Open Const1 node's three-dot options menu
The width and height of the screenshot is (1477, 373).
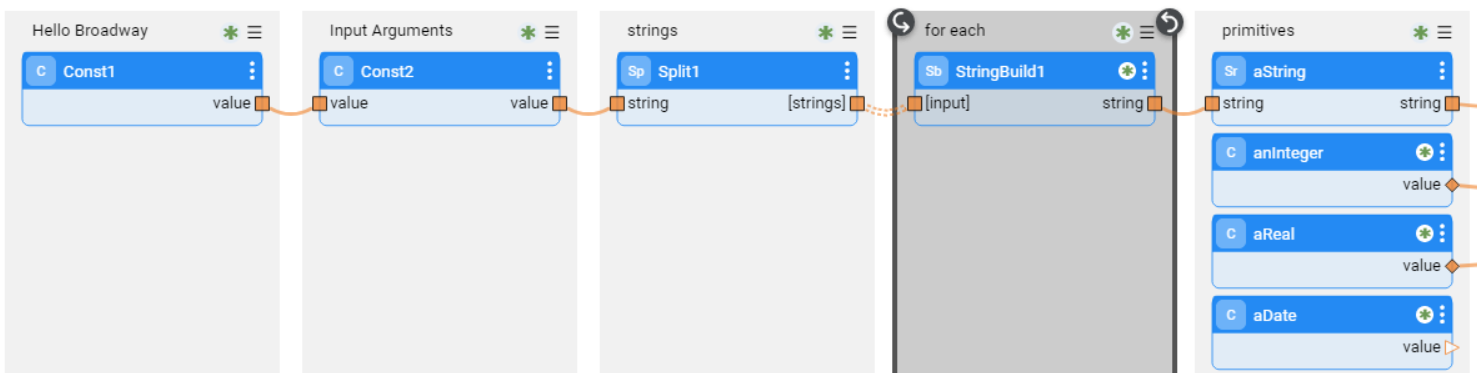tap(252, 71)
